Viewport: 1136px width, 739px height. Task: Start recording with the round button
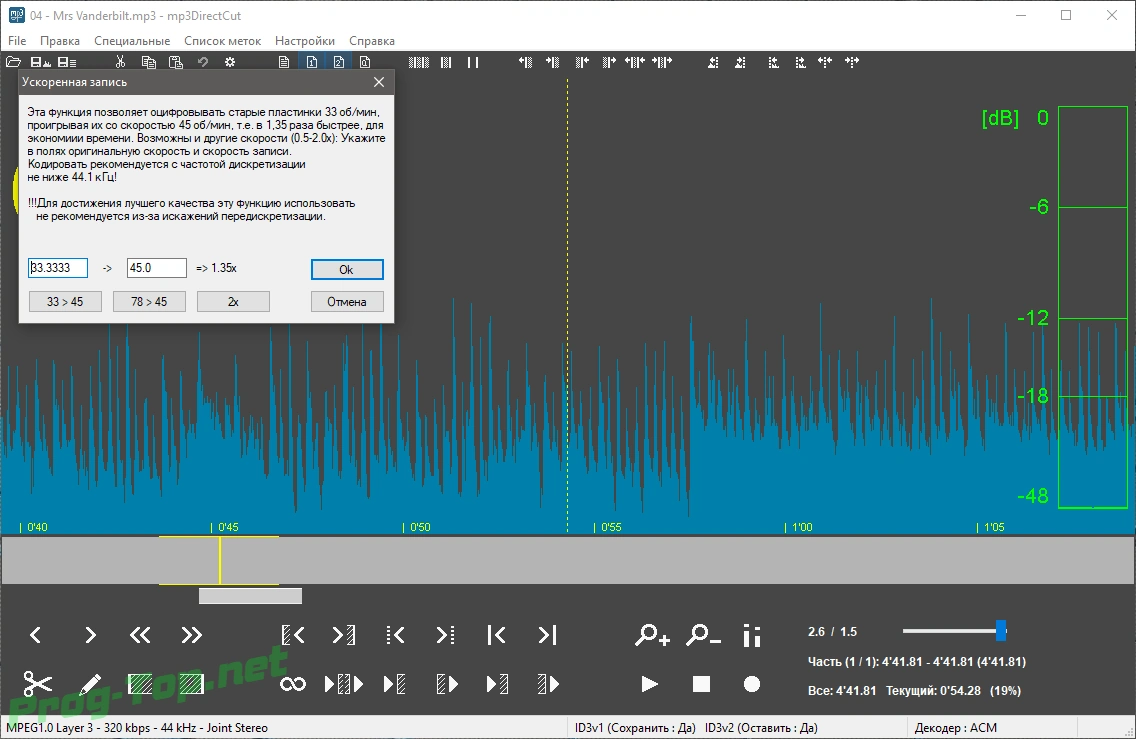[x=752, y=684]
